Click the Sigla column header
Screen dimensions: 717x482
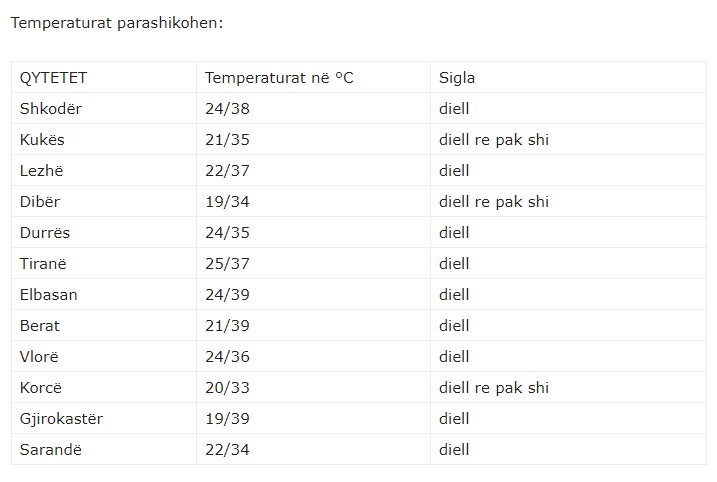(457, 78)
